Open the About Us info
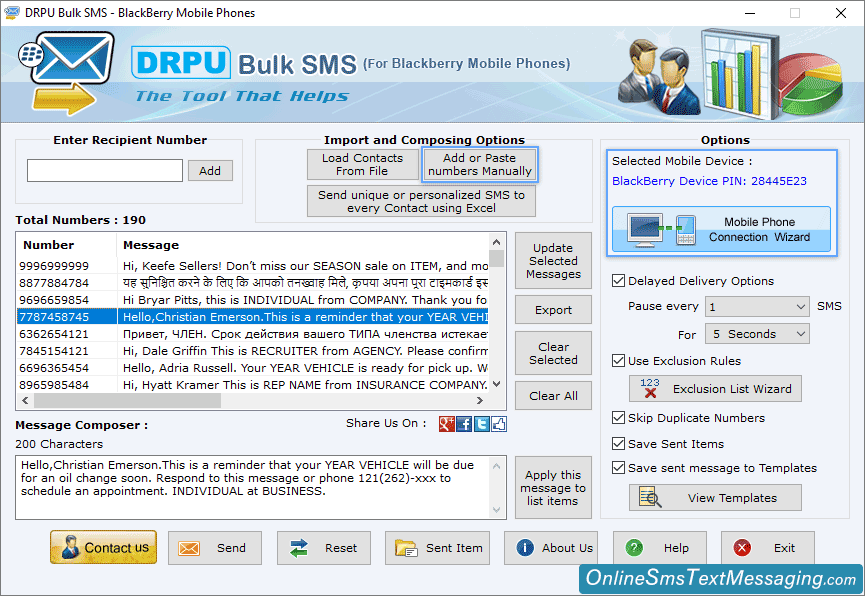 click(550, 548)
